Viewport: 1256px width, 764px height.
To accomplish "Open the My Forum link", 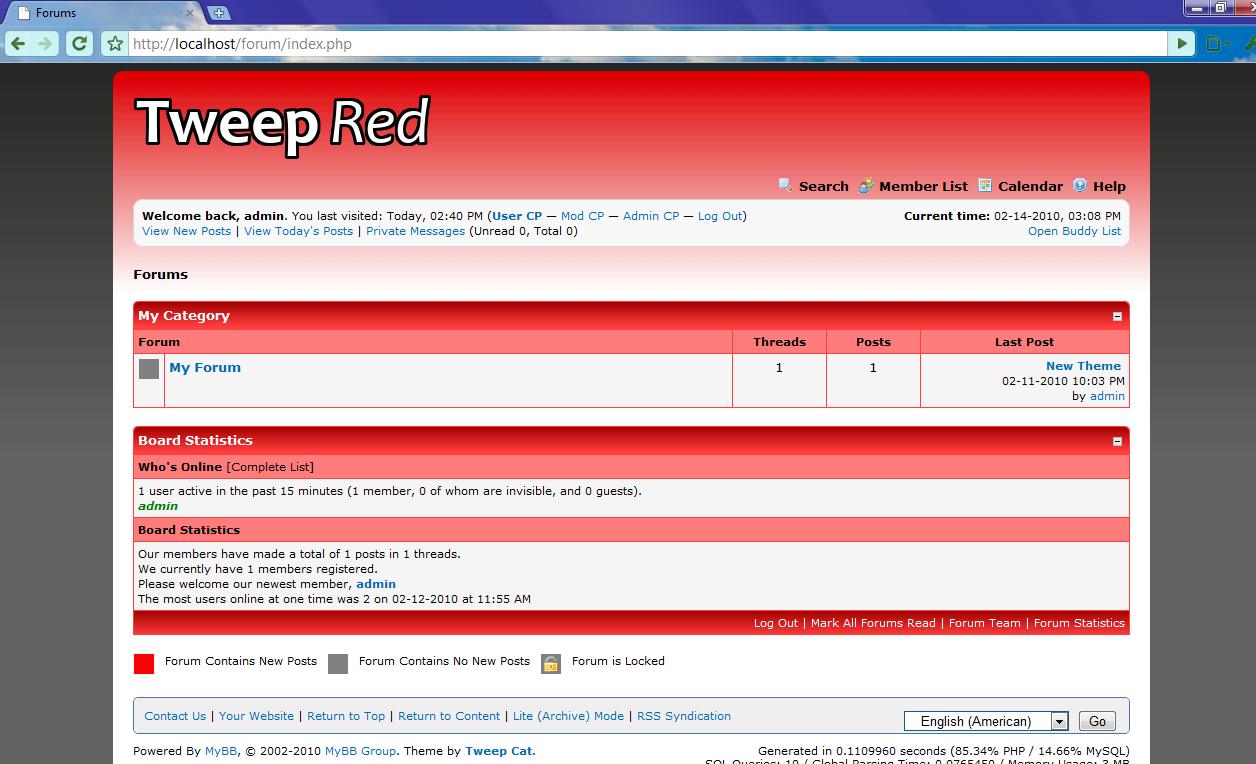I will [205, 367].
